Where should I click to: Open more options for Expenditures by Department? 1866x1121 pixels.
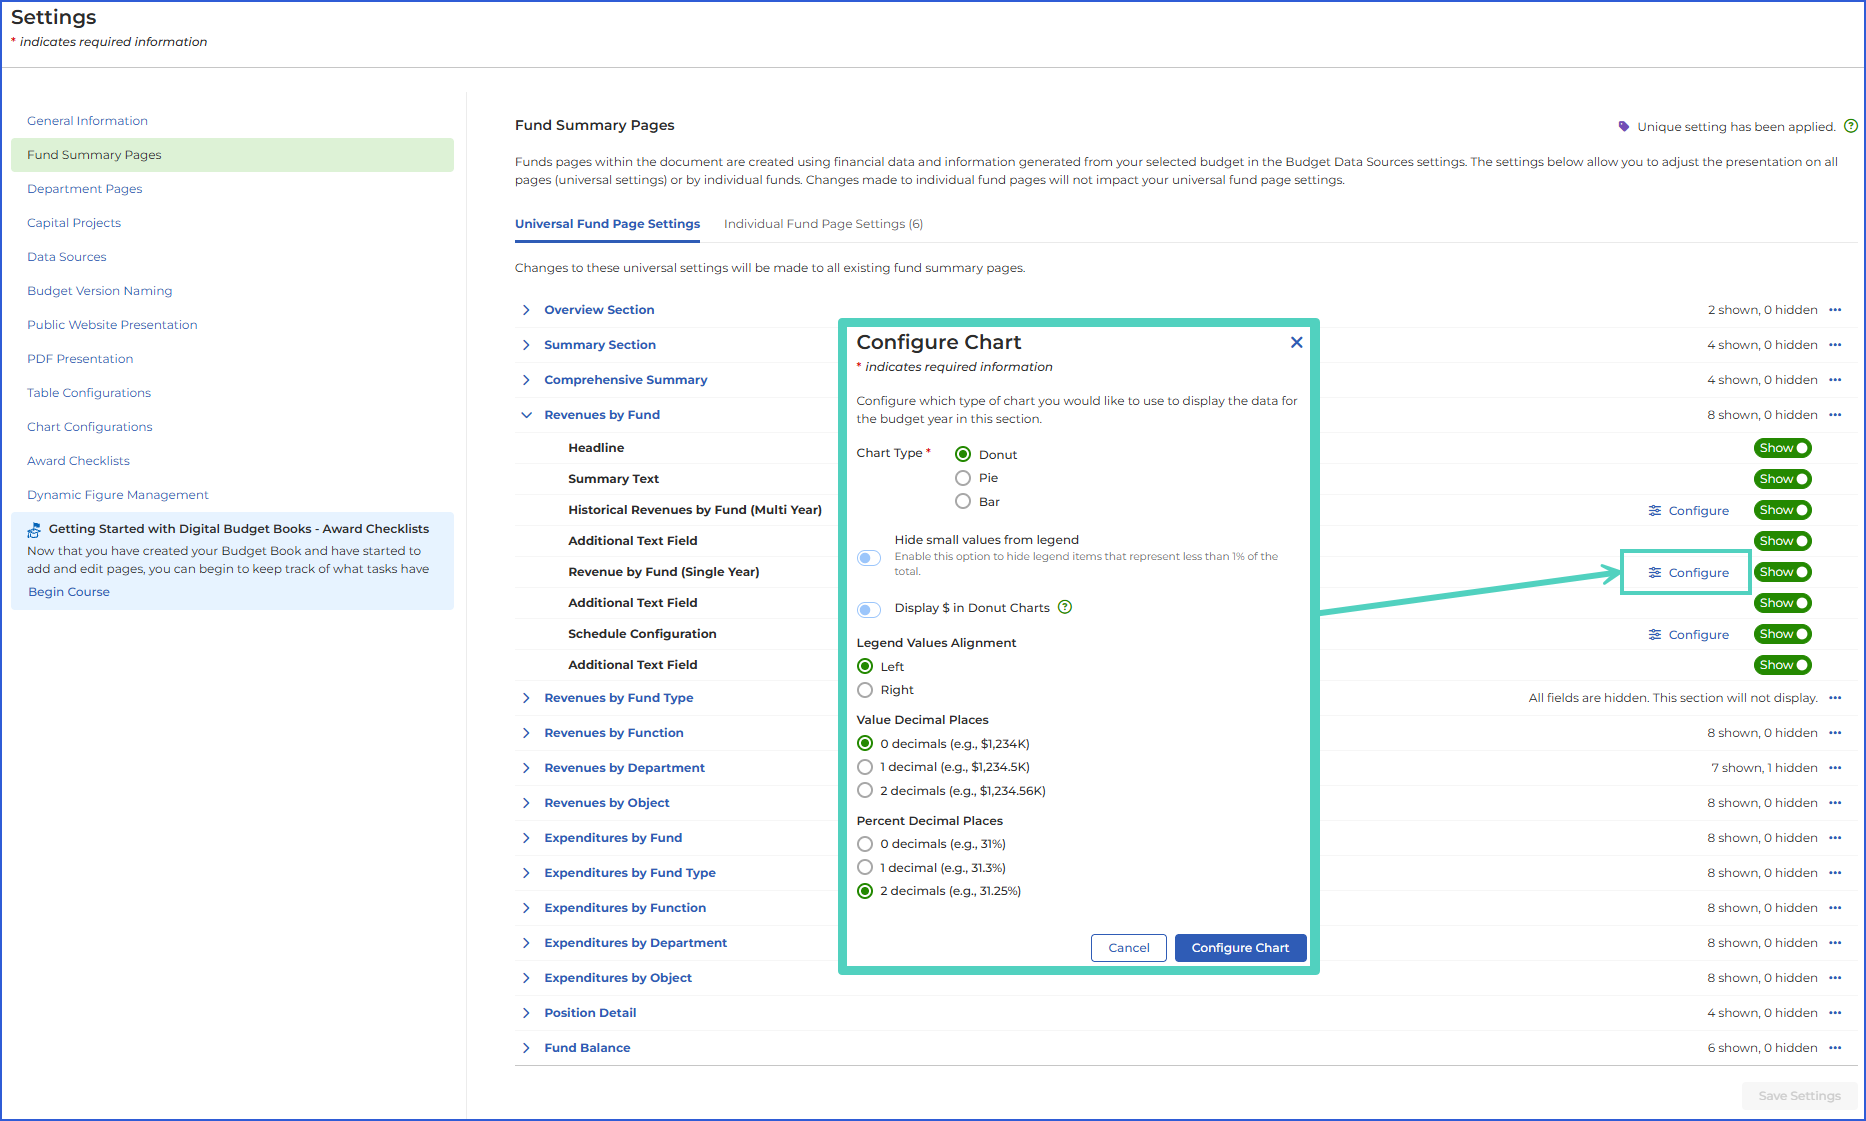coord(1835,943)
